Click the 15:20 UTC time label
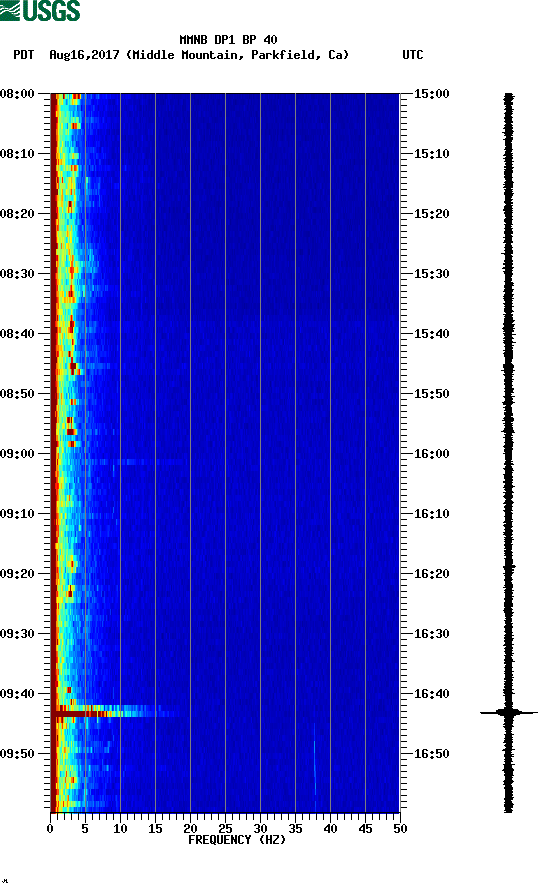Screen dimensions: 552x892 (x=431, y=213)
